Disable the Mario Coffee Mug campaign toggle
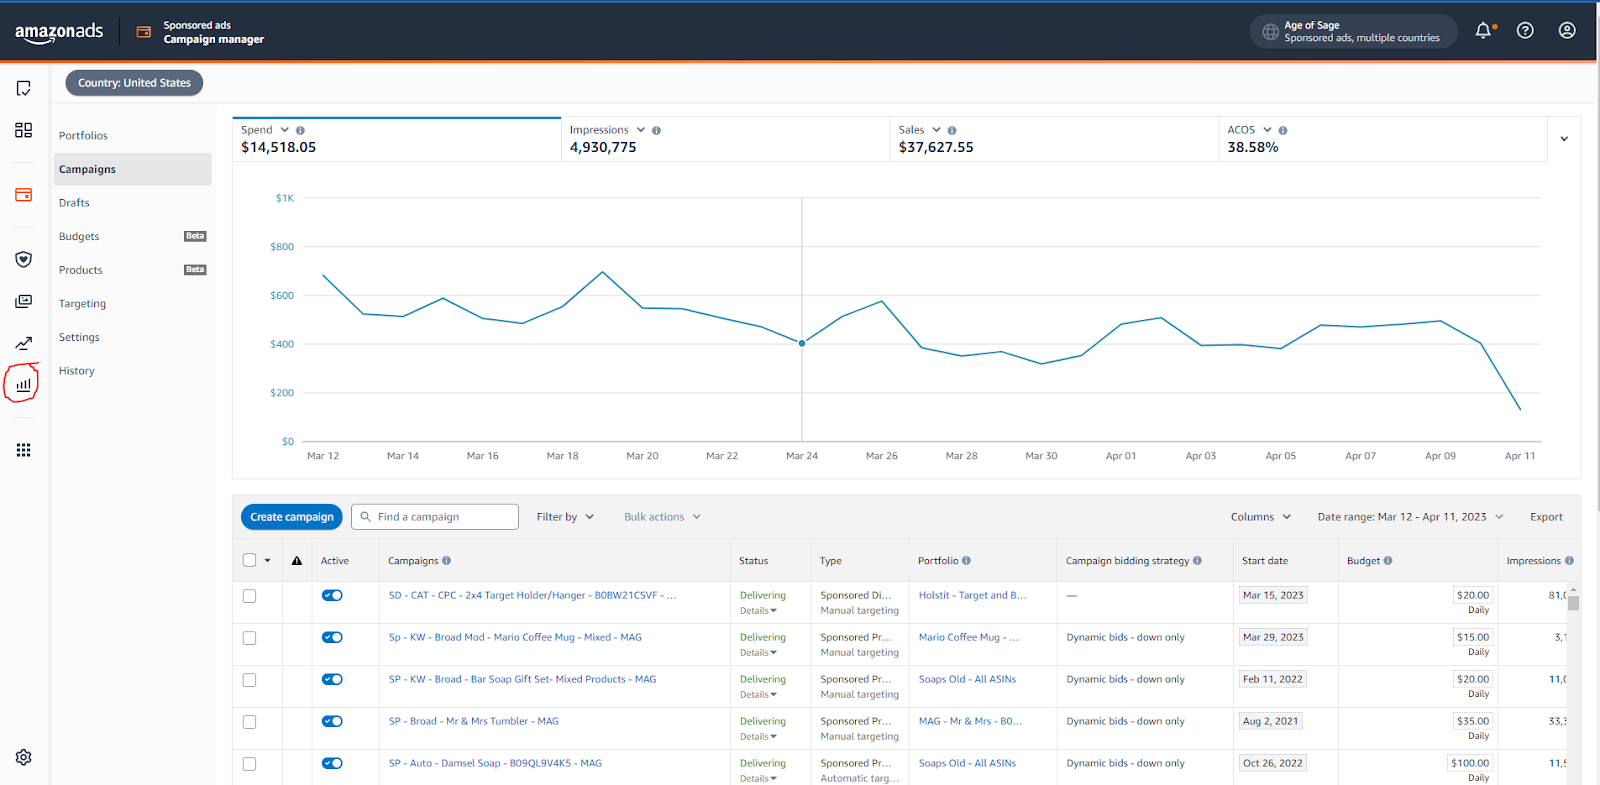Image resolution: width=1600 pixels, height=785 pixels. [x=332, y=637]
